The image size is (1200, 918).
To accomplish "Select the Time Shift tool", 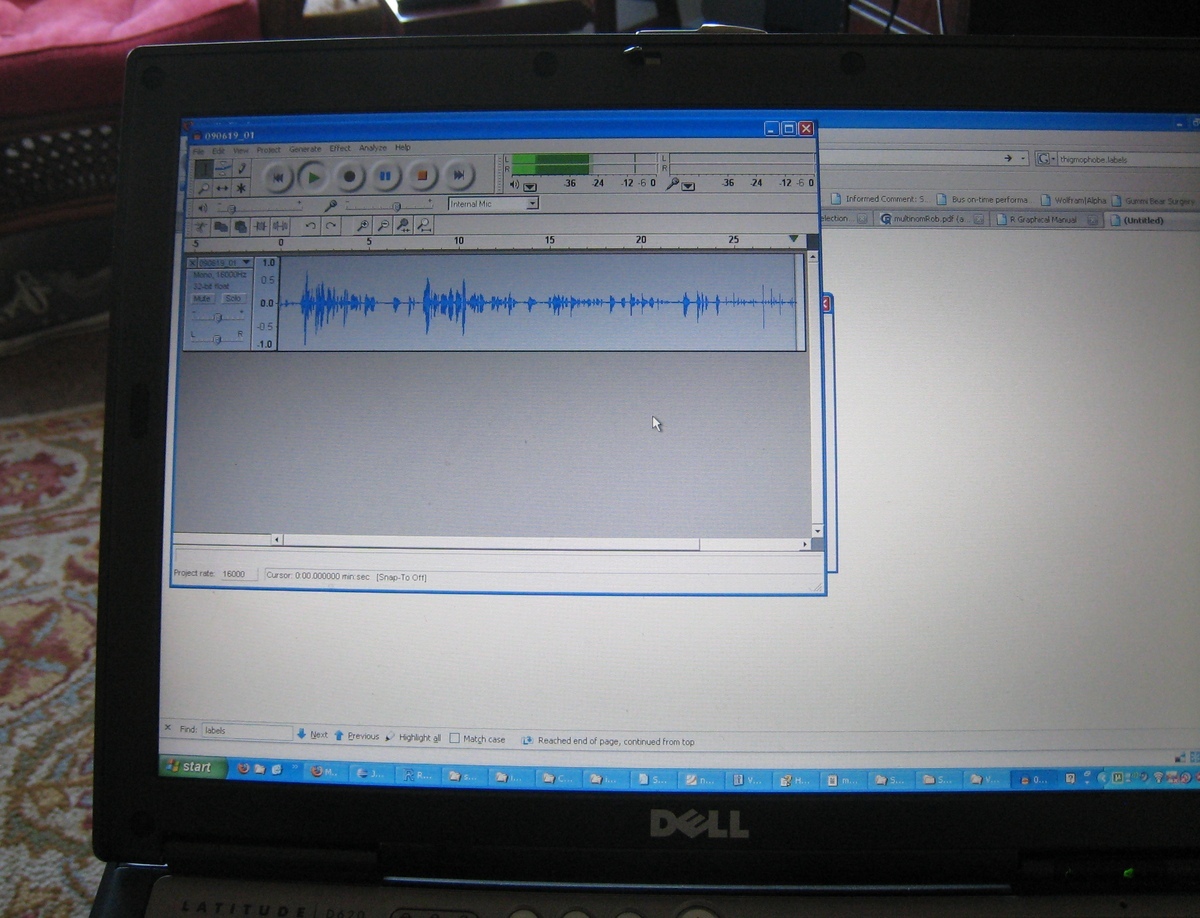I will point(222,188).
